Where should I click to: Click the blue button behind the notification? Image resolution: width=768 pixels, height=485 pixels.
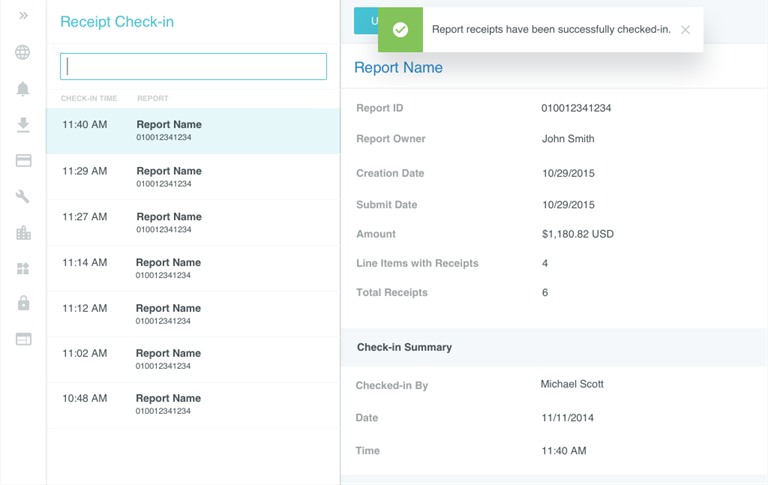tap(365, 21)
